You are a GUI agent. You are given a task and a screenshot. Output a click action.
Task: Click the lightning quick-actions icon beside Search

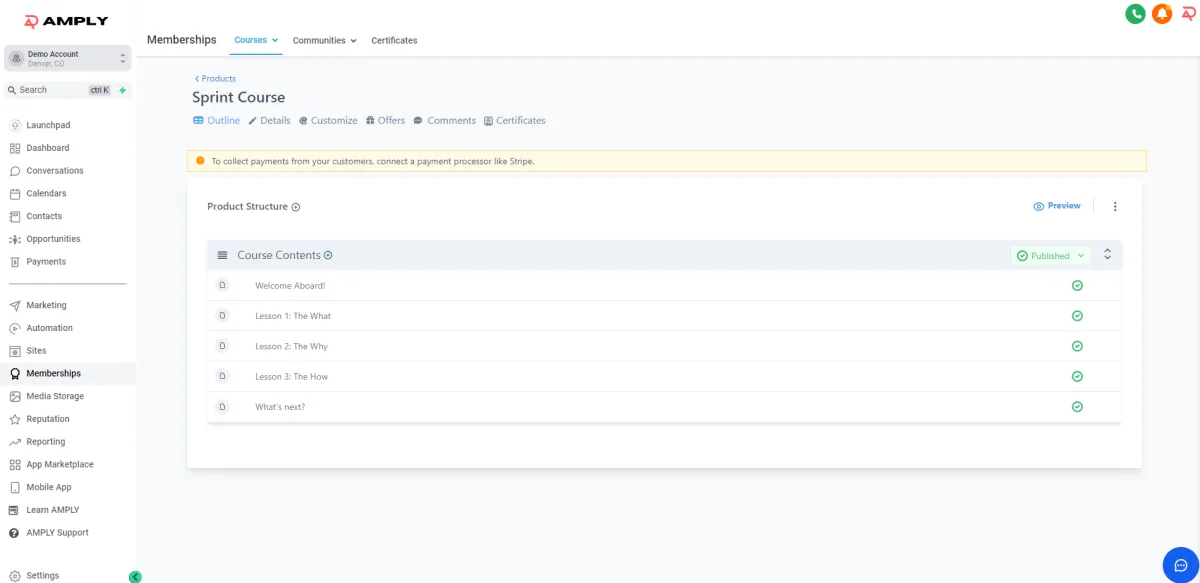123,90
